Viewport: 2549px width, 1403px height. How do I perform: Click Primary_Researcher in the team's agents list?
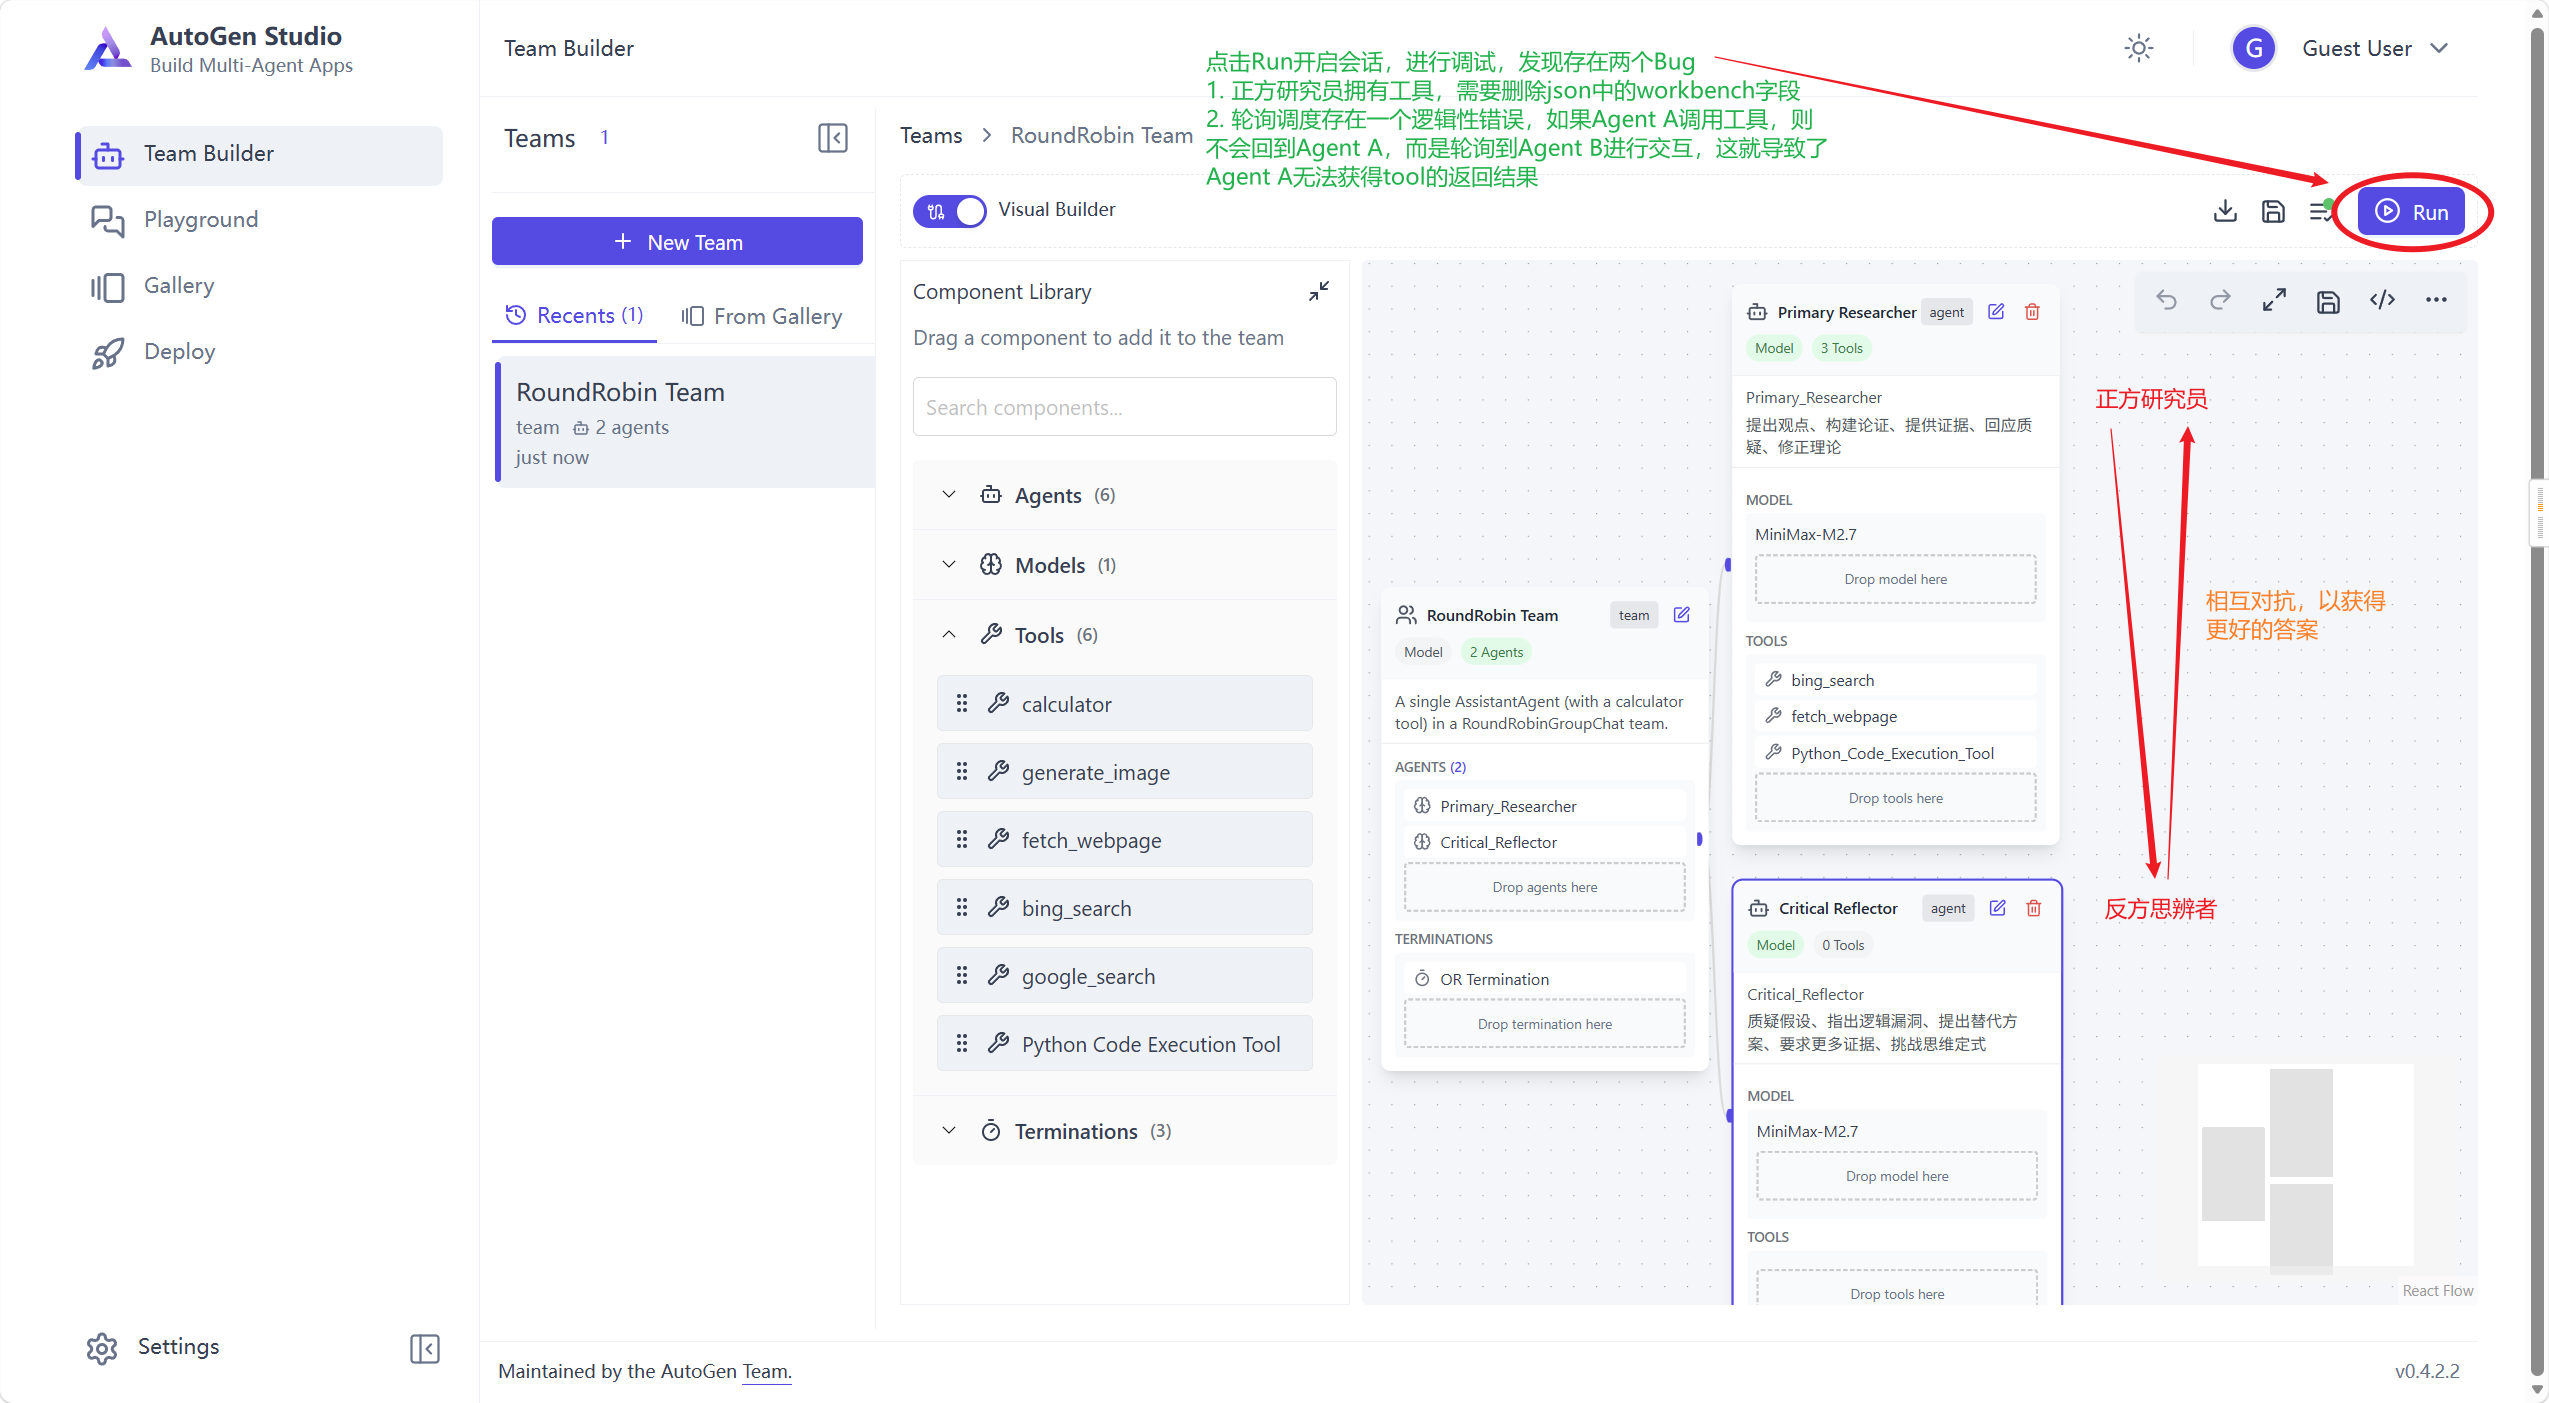[x=1544, y=805]
